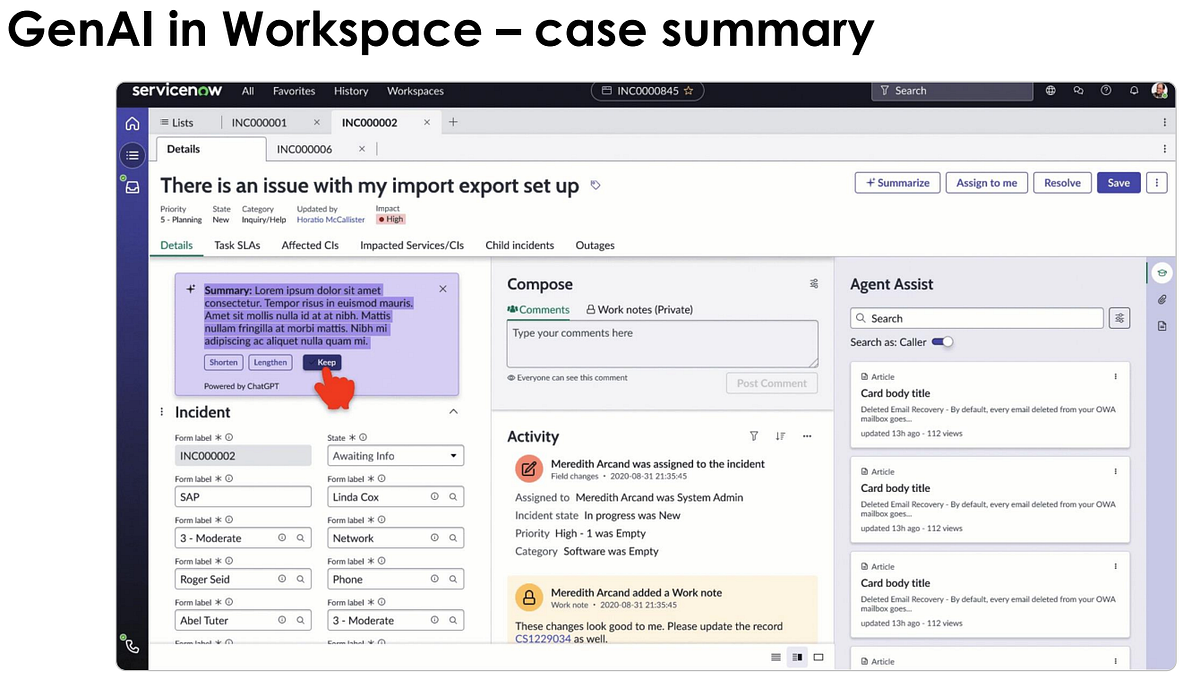Open the record actions three-dot menu beside Save
The height and width of the screenshot is (690, 1200).
click(x=1156, y=182)
